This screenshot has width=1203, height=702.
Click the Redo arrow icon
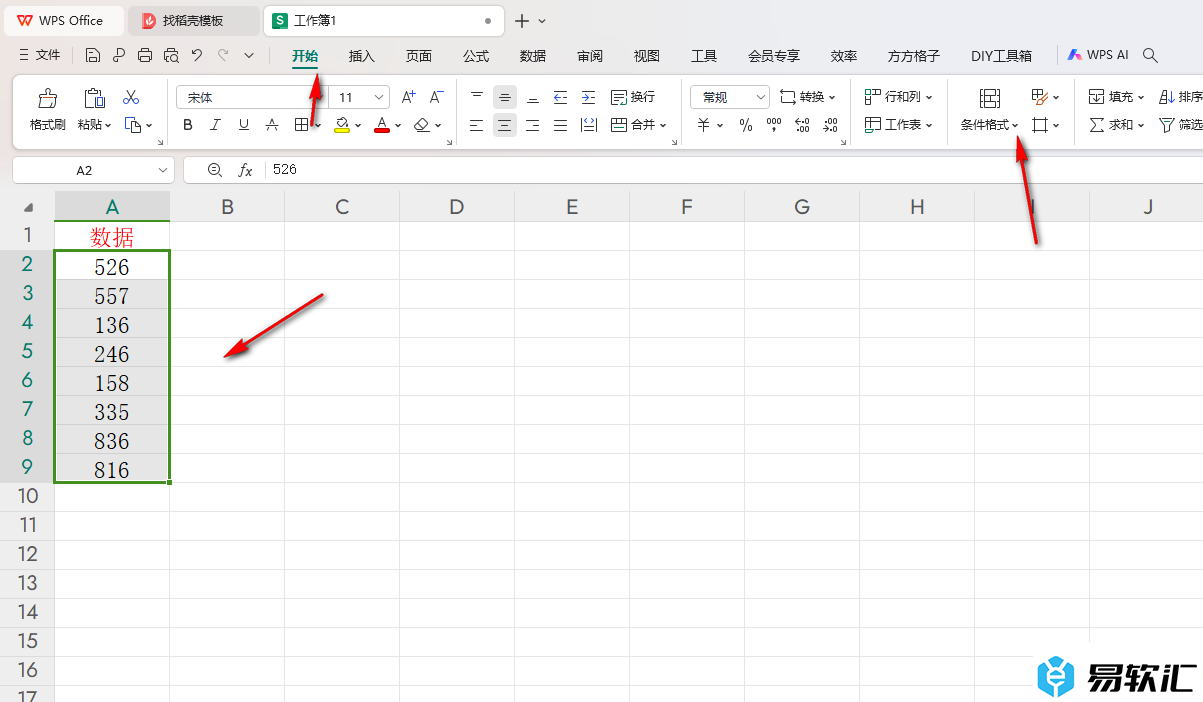pos(223,56)
